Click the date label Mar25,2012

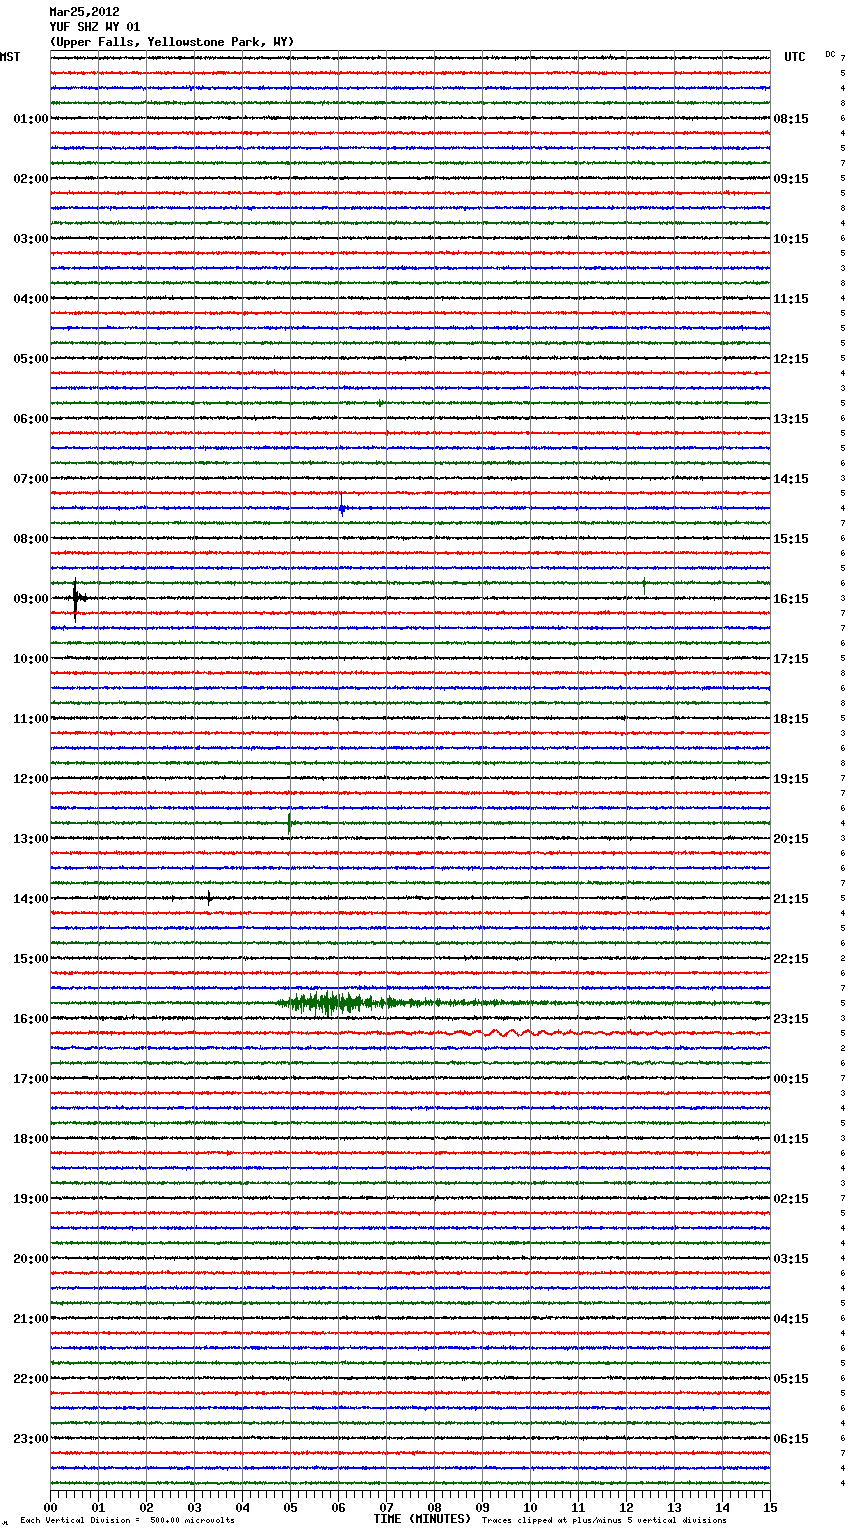84,12
